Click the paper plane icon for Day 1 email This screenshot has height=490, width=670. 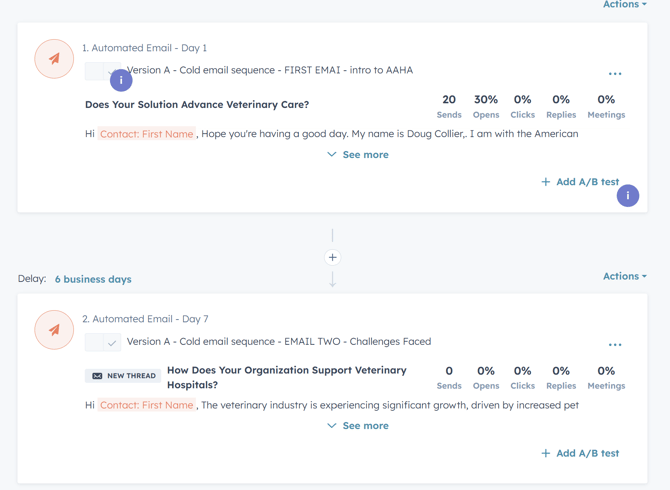tap(54, 59)
